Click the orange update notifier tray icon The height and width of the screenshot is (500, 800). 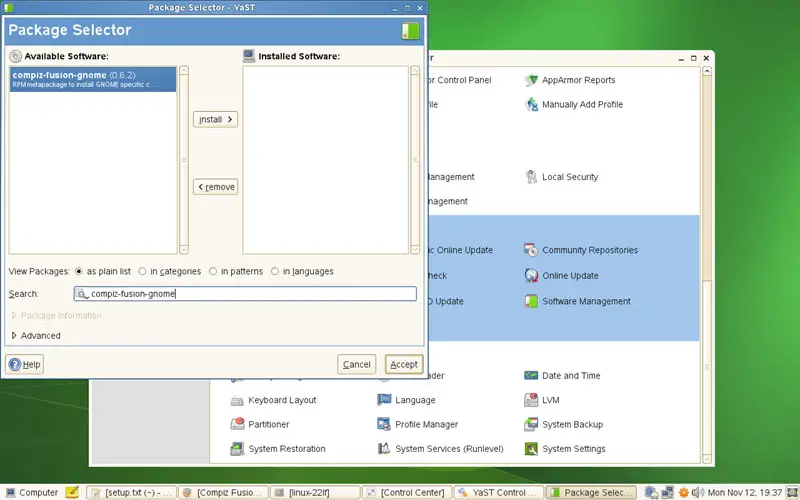pos(683,492)
